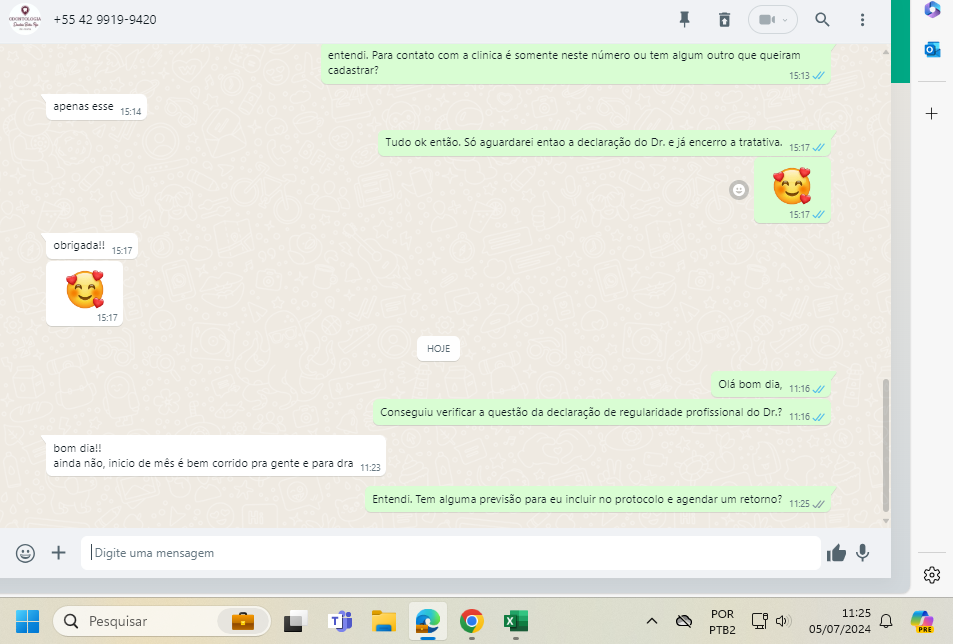Show hidden system tray icons
Screen dimensions: 953x644
point(652,621)
